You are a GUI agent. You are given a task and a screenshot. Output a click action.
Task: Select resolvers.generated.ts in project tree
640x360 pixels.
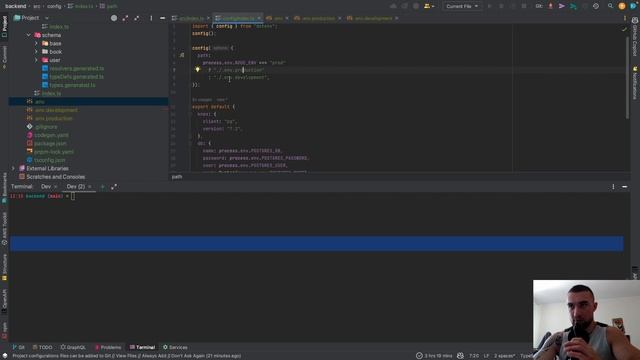click(76, 69)
